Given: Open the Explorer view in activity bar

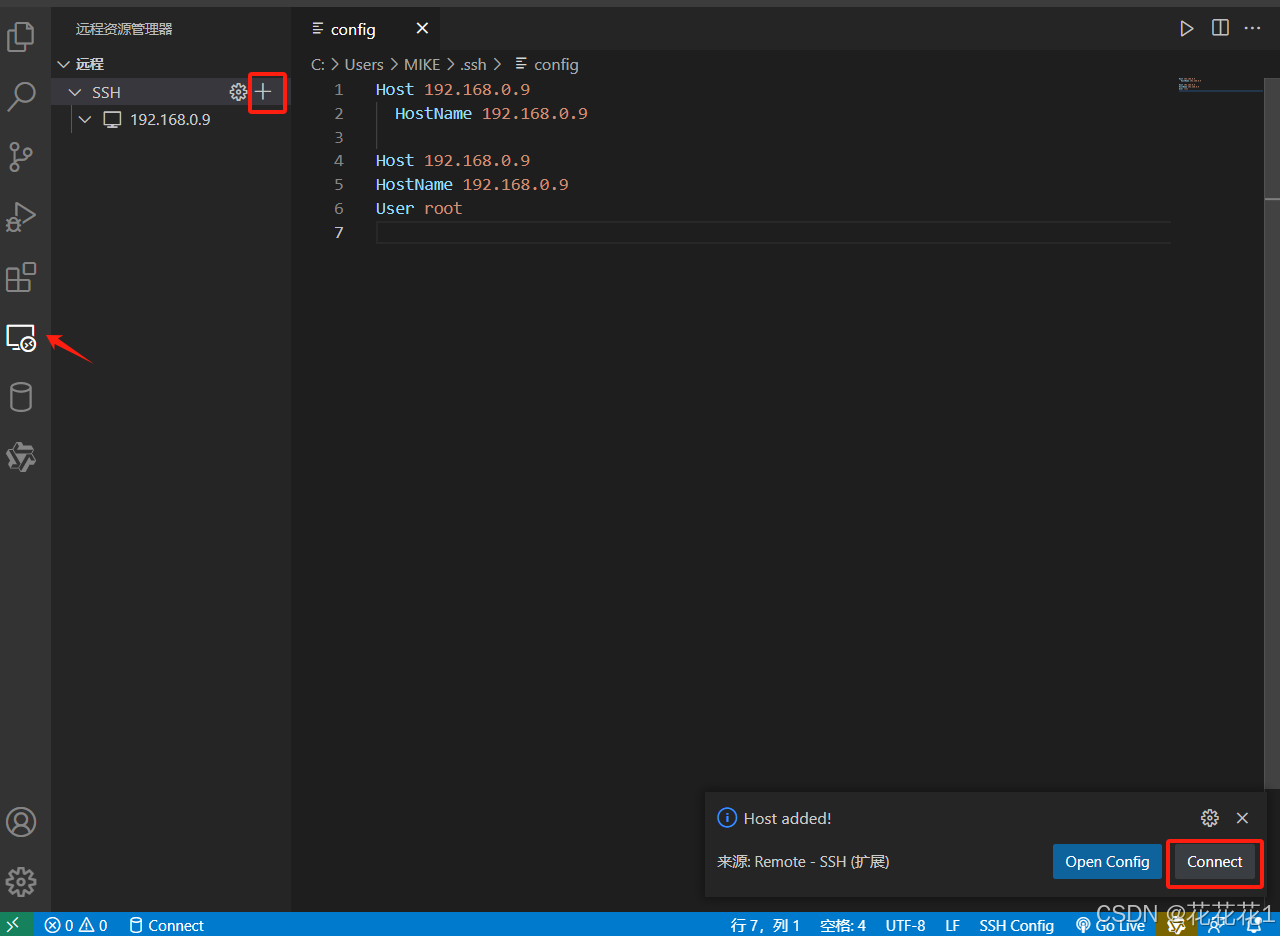Looking at the screenshot, I should click(21, 37).
